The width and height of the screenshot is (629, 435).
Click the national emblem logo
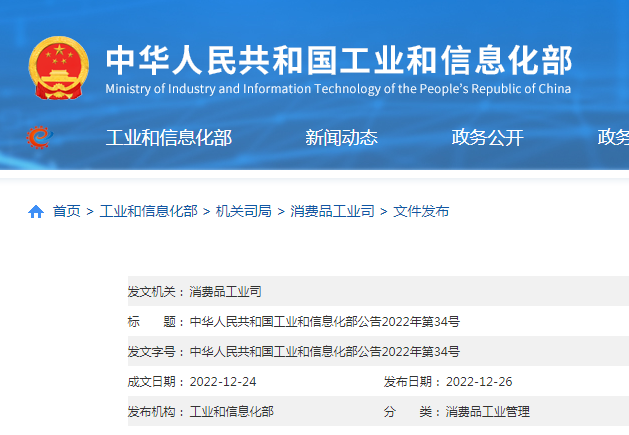click(x=59, y=68)
